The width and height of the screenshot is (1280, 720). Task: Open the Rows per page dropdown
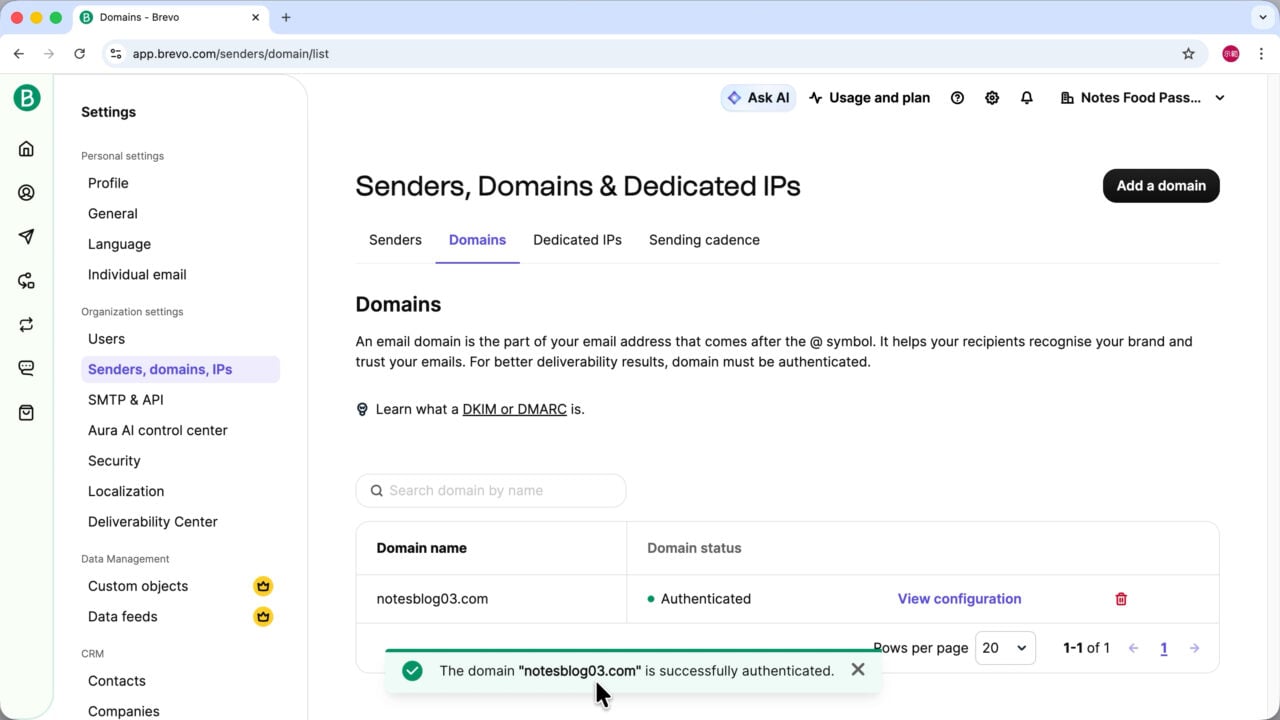[1005, 648]
